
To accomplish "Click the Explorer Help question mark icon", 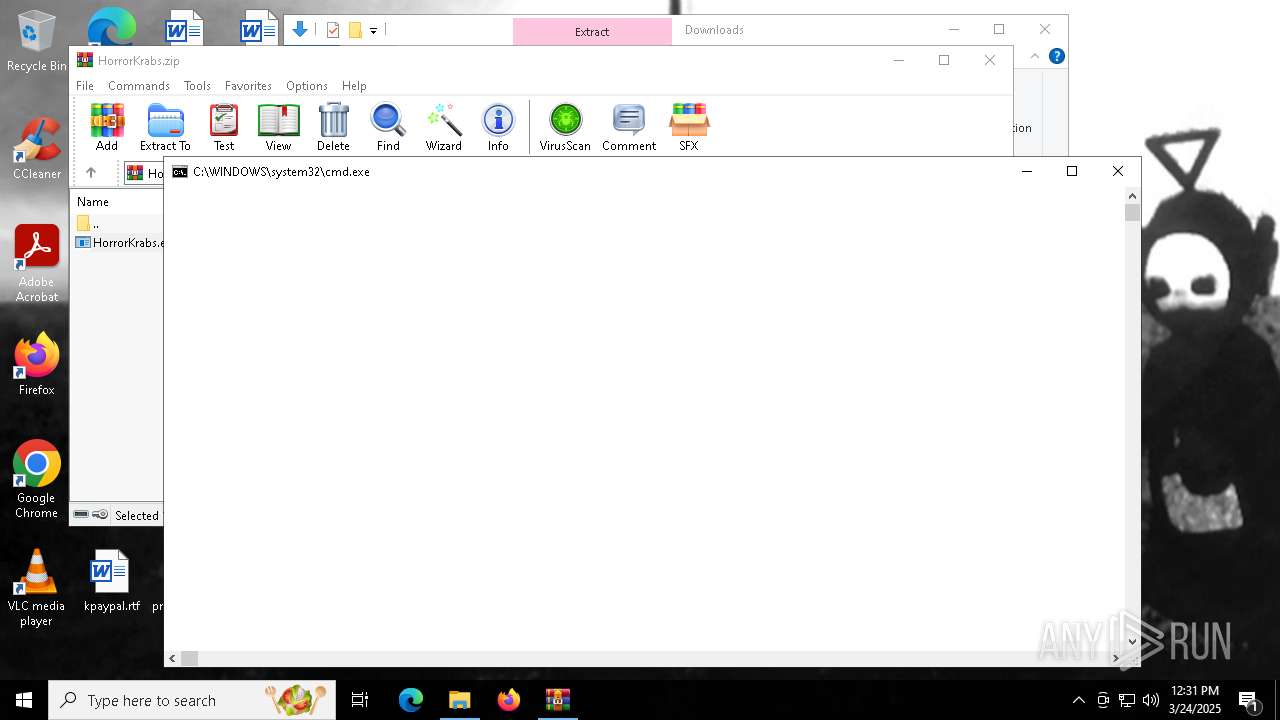I will 1056,56.
